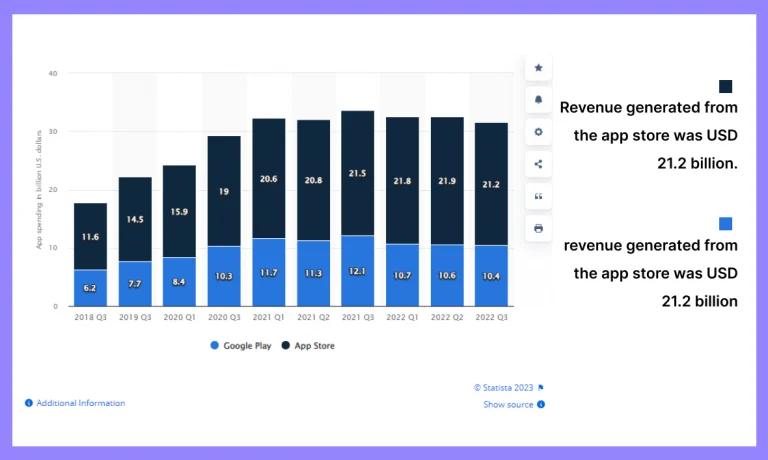Click the share icon
768x460 pixels.
[x=538, y=164]
